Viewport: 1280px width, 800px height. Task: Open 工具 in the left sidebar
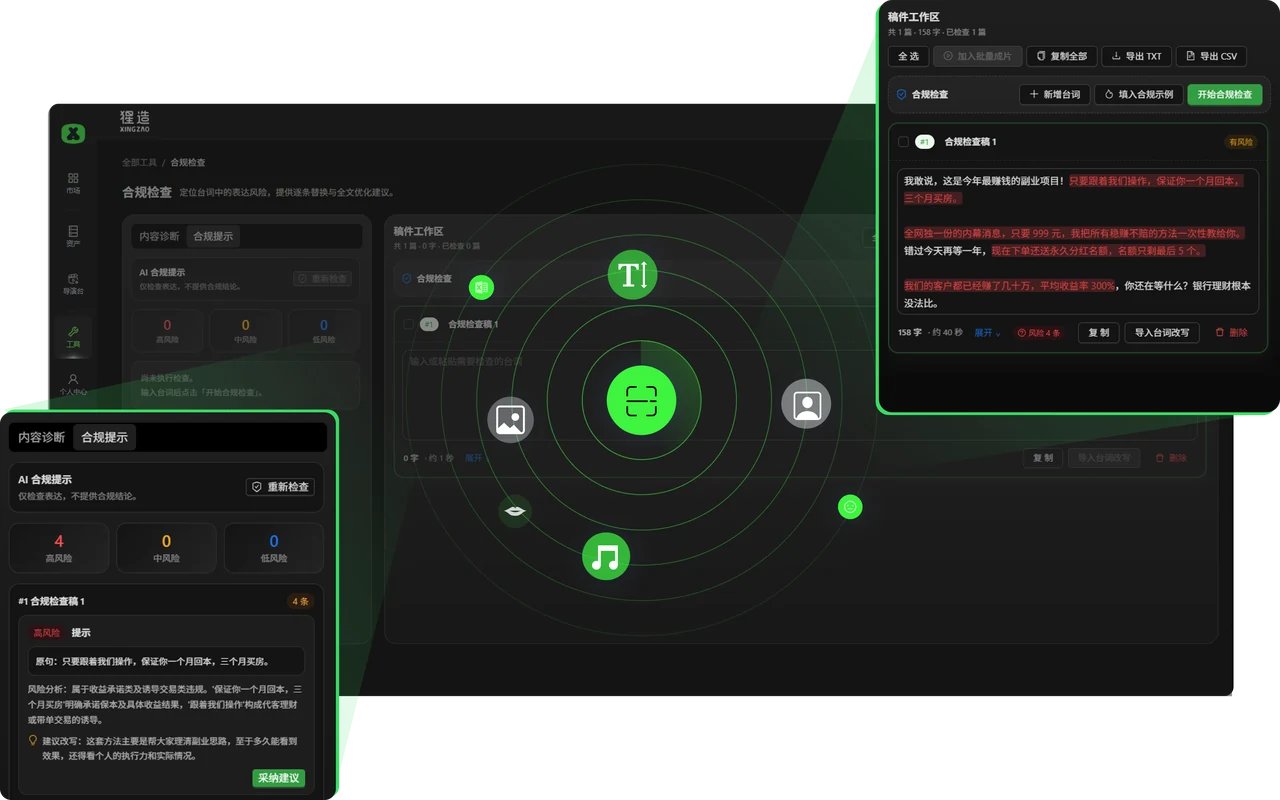click(73, 336)
